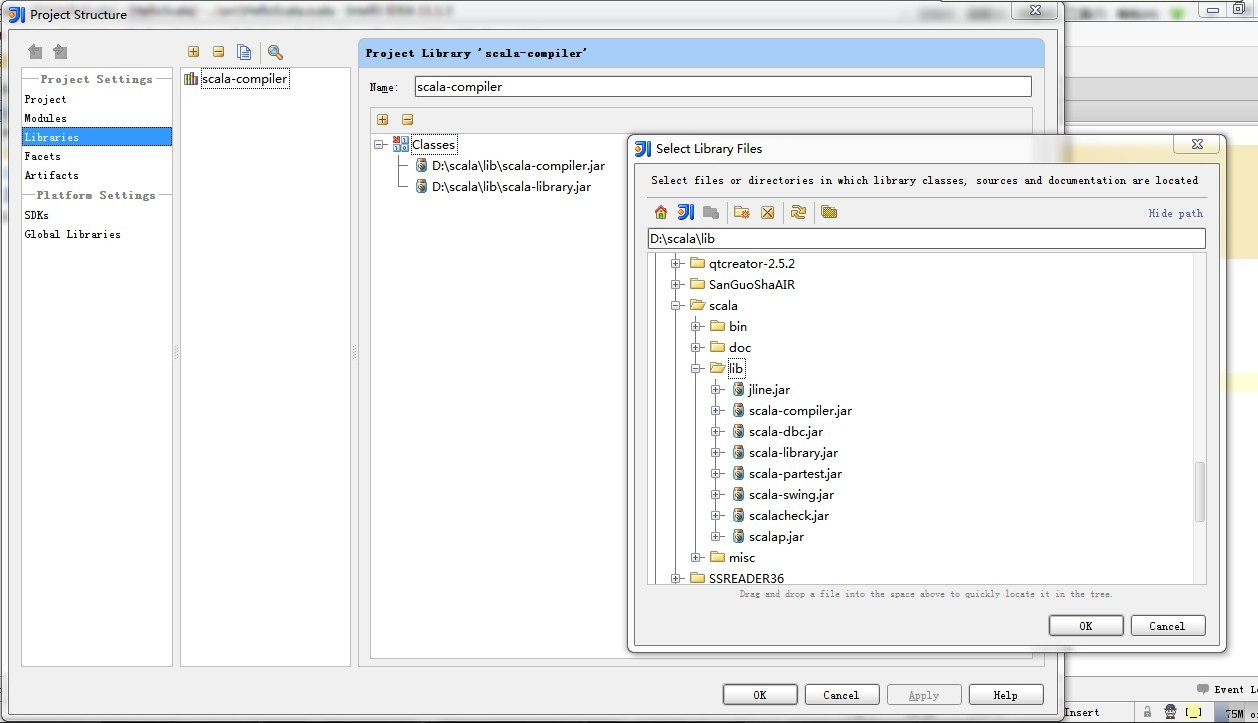Image resolution: width=1258 pixels, height=723 pixels.
Task: Click the Remove library minus icon
Action: (218, 52)
